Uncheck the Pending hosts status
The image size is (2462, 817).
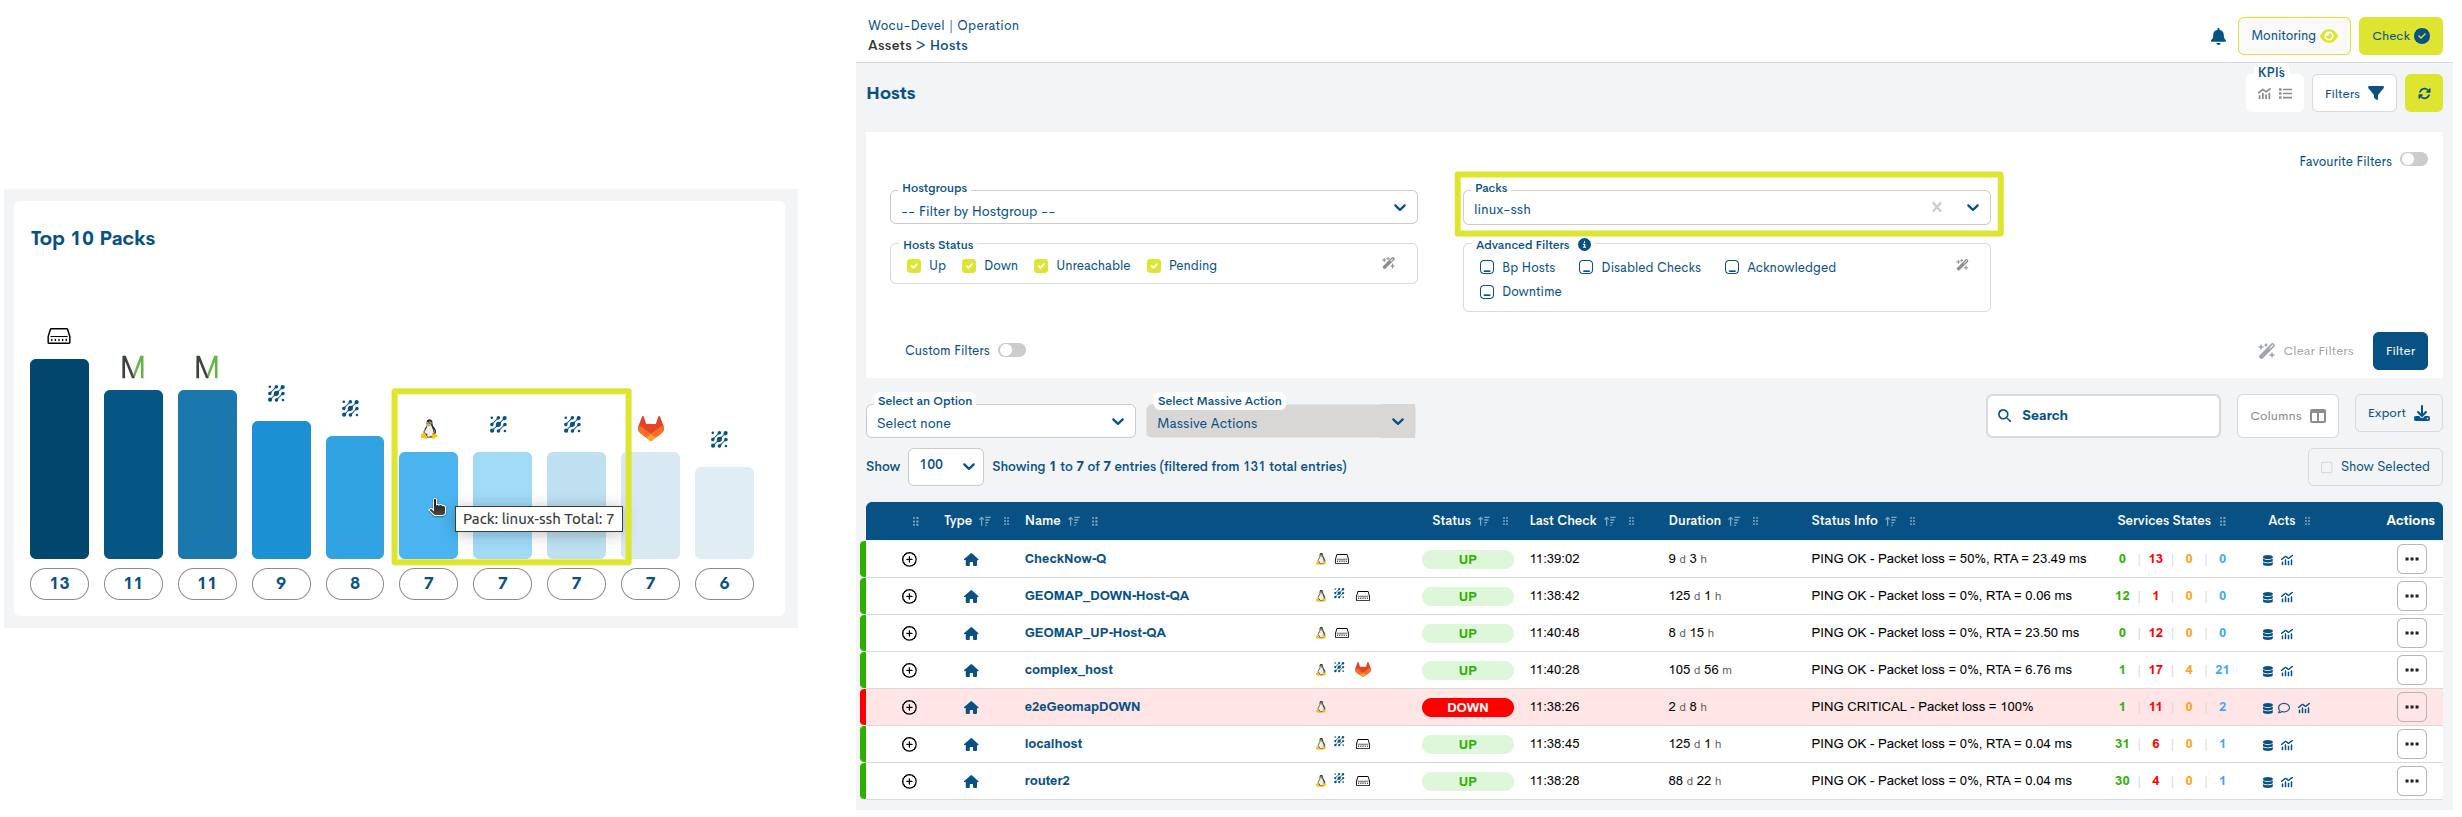[1154, 266]
